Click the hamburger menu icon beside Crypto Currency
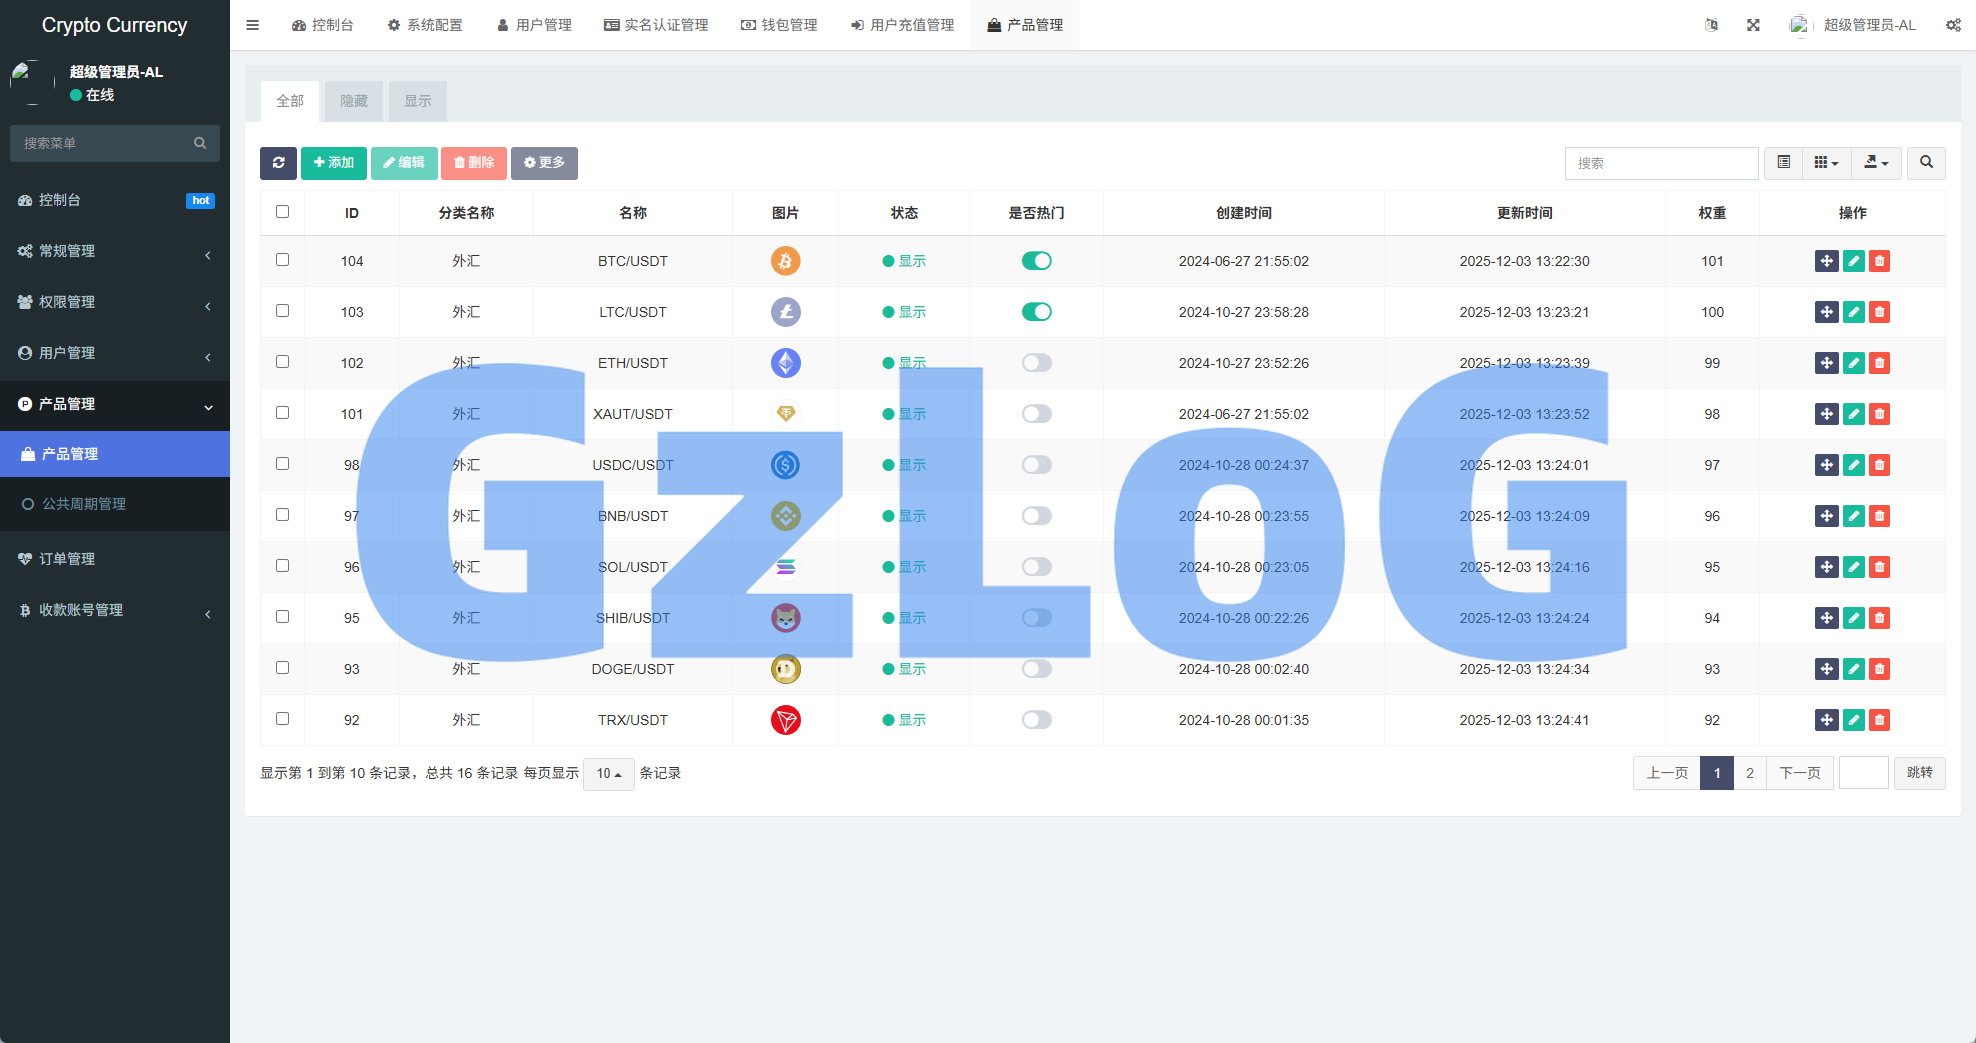This screenshot has width=1976, height=1043. point(252,25)
